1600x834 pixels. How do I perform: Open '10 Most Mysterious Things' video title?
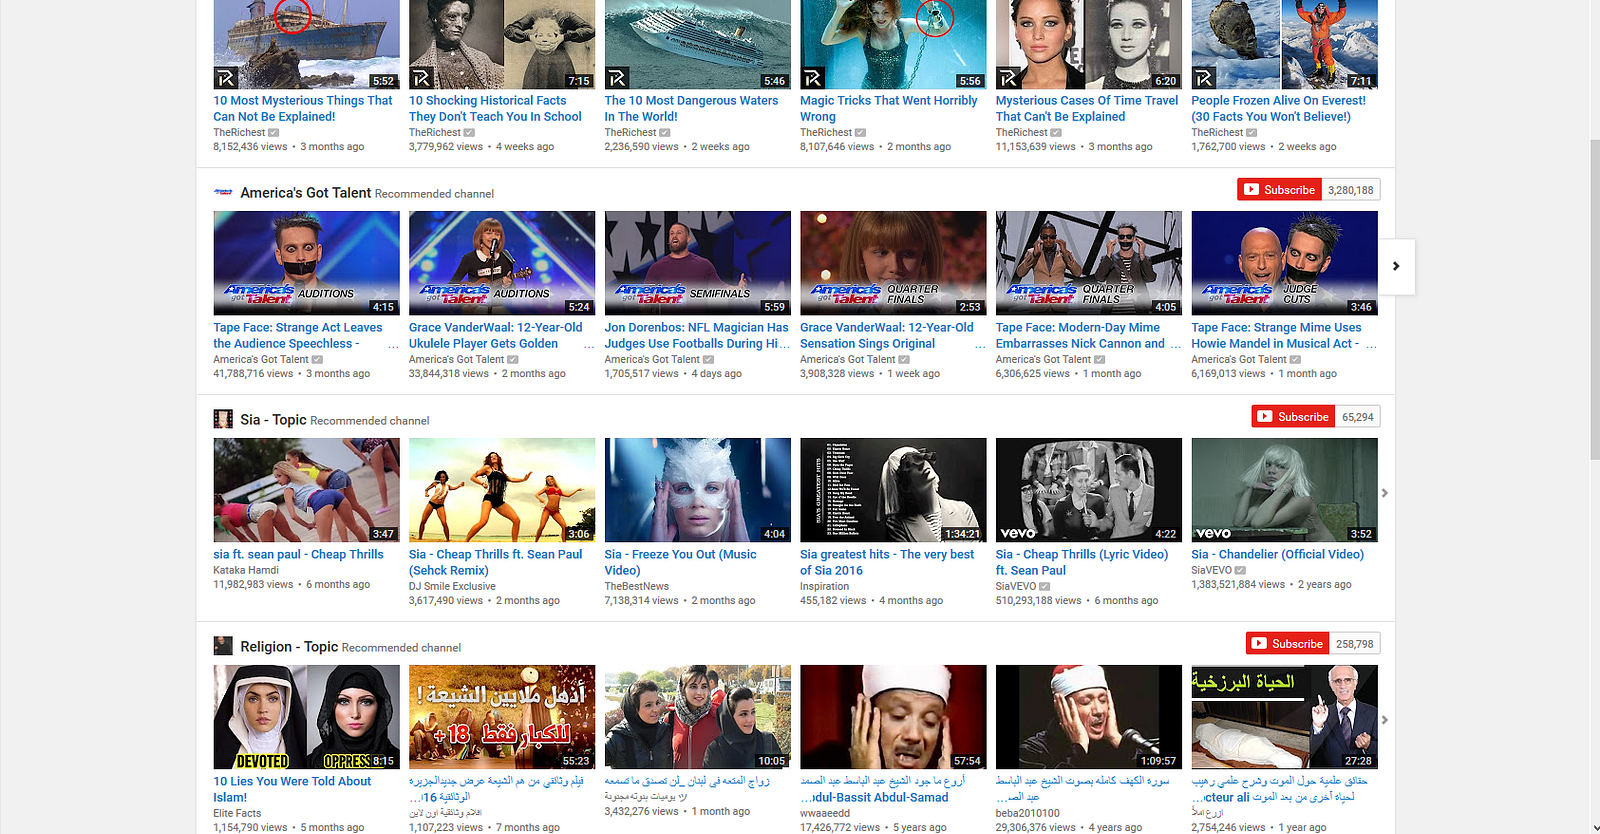point(303,108)
